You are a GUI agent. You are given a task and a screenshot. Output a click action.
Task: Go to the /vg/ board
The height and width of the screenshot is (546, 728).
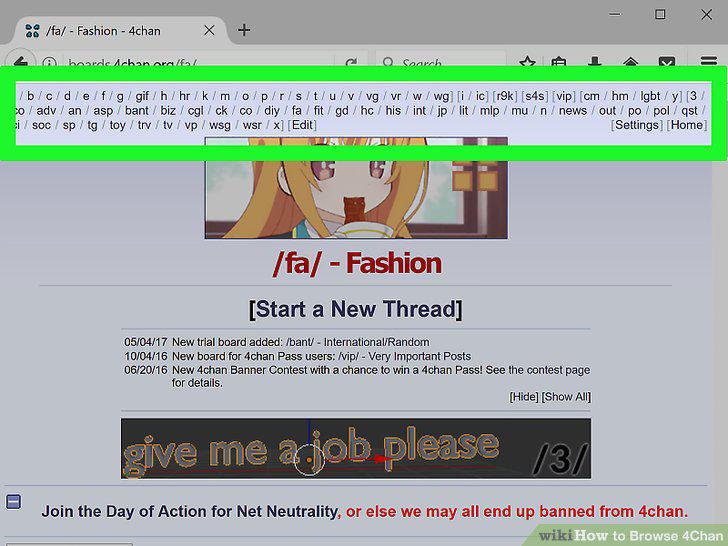coord(372,96)
